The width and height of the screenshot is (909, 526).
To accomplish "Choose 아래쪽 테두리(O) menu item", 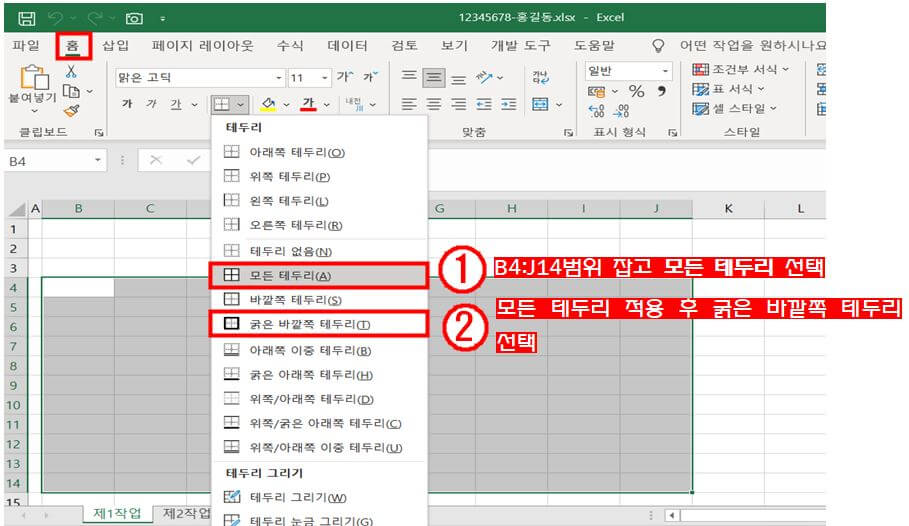I will (318, 152).
